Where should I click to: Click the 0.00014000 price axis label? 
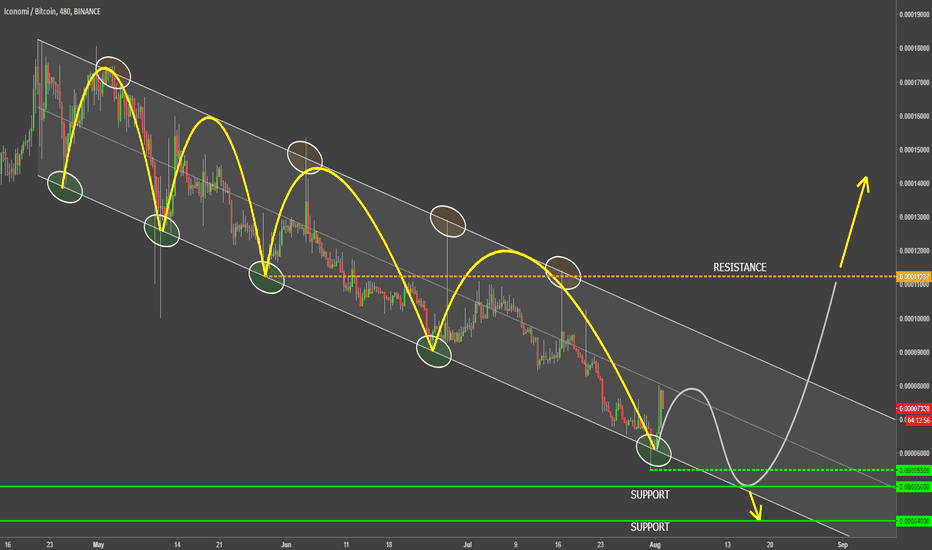(914, 184)
